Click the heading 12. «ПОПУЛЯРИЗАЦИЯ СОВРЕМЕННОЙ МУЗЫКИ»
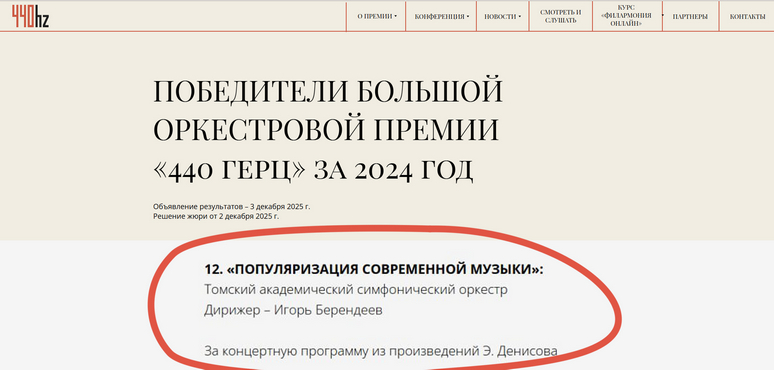The width and height of the screenshot is (774, 370). [x=374, y=269]
